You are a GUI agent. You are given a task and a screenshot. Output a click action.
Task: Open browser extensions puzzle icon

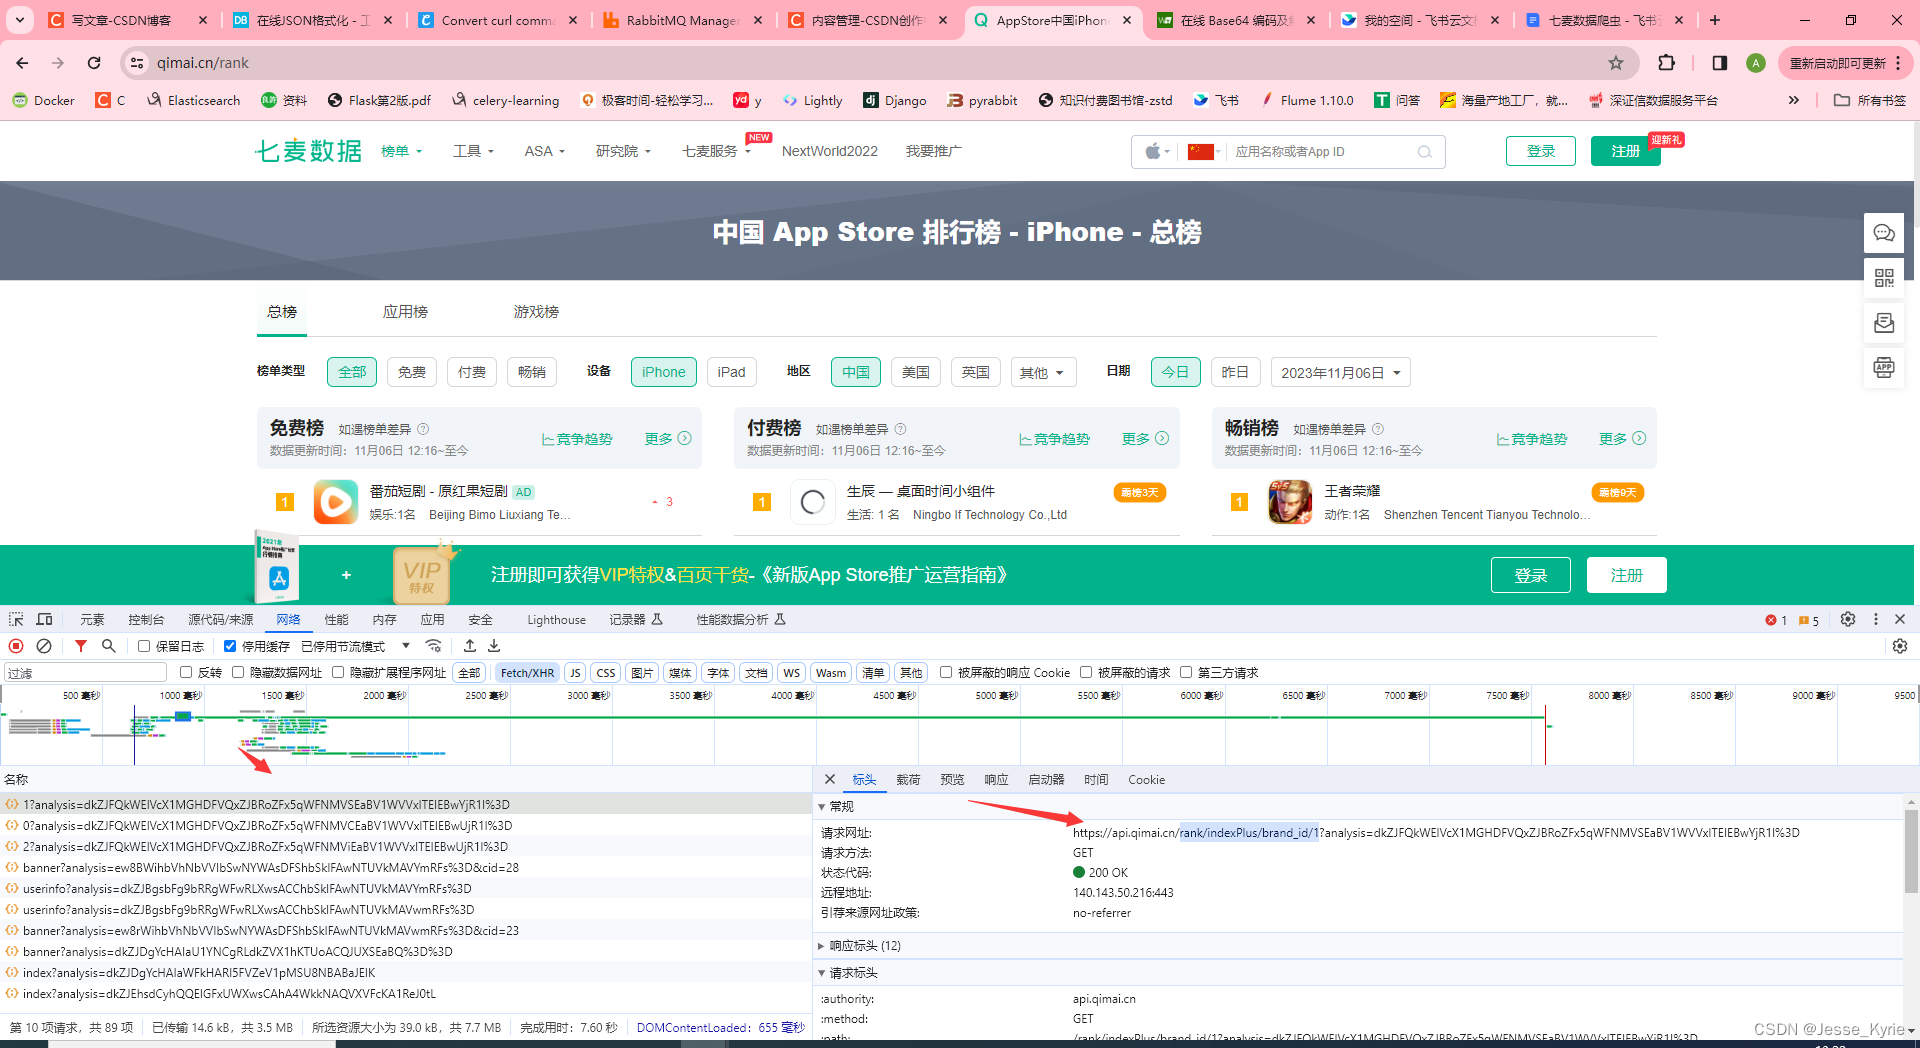pos(1666,63)
